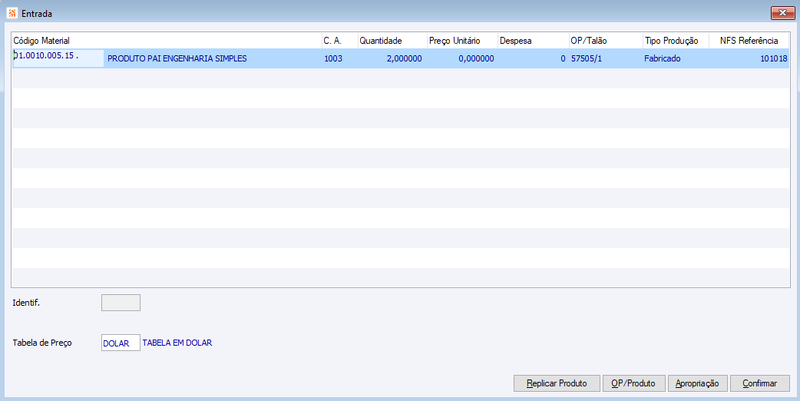Click the NFS Referência column header

click(749, 41)
